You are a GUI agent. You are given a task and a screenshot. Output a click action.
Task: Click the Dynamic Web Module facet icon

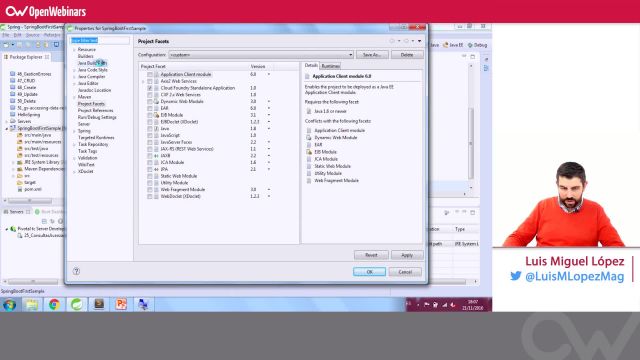click(x=156, y=102)
